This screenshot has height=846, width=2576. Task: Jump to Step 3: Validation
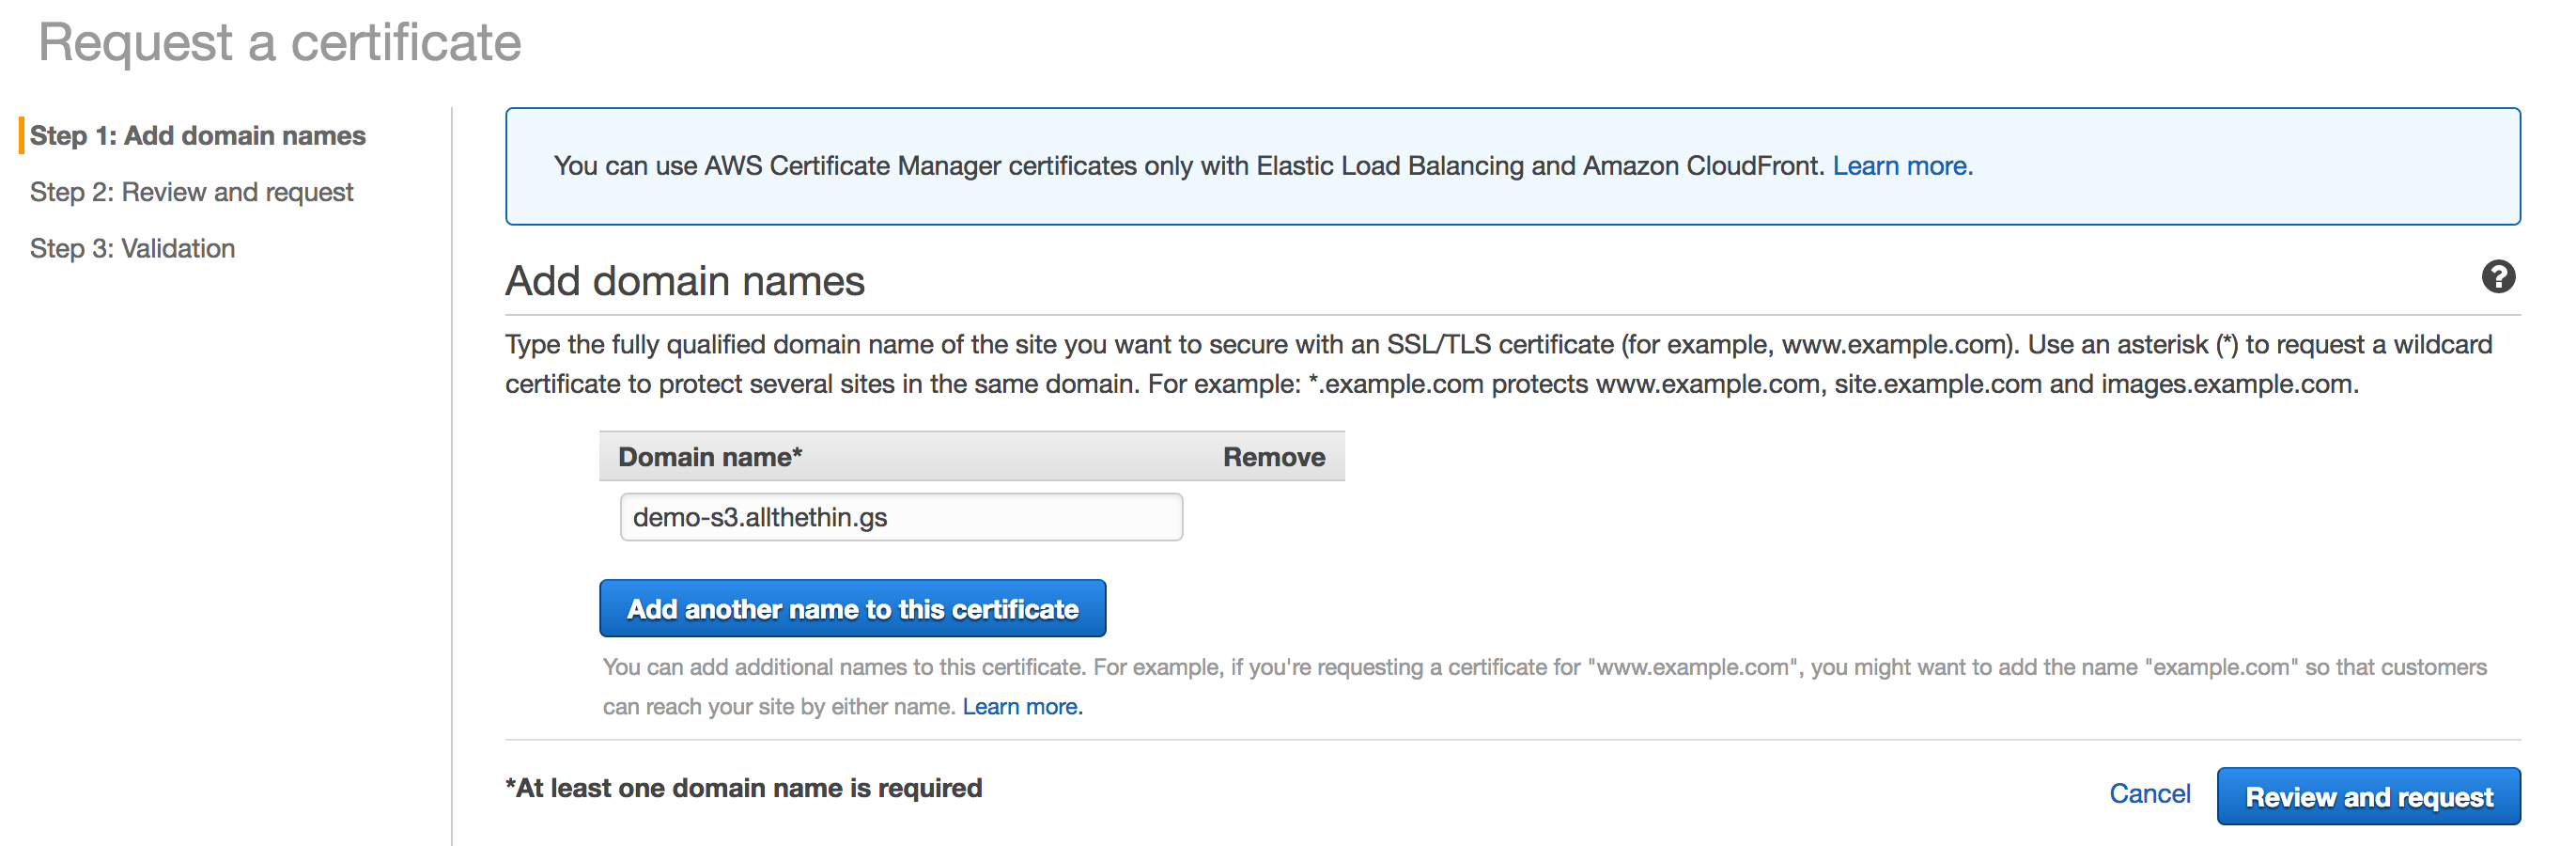pyautogui.click(x=133, y=248)
